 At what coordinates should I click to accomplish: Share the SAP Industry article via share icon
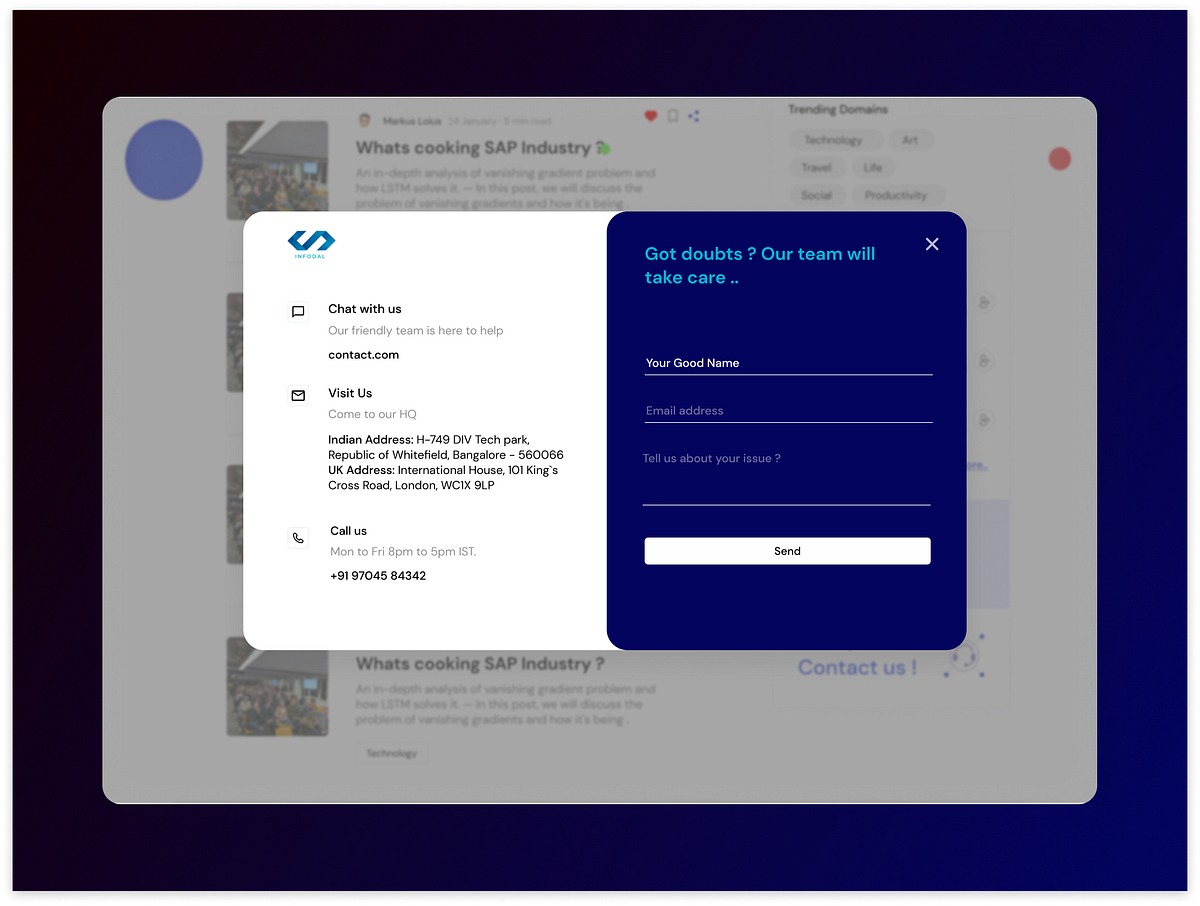(x=693, y=115)
